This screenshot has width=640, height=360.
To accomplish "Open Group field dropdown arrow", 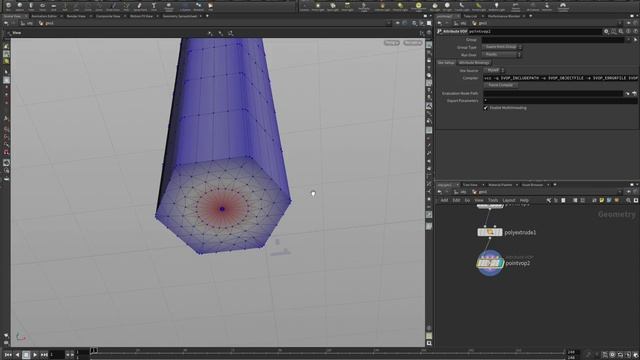I will tap(628, 40).
